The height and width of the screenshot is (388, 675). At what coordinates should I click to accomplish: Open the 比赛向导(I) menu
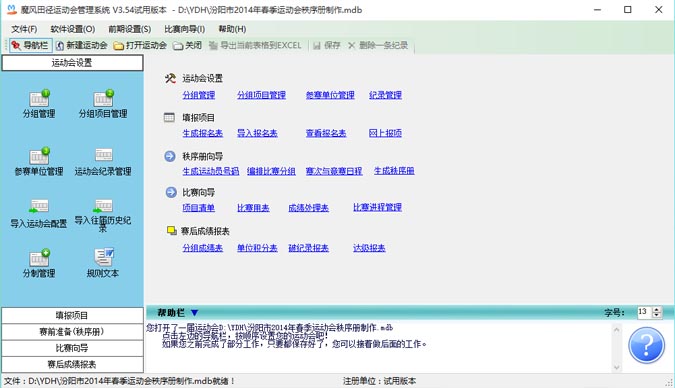point(185,29)
